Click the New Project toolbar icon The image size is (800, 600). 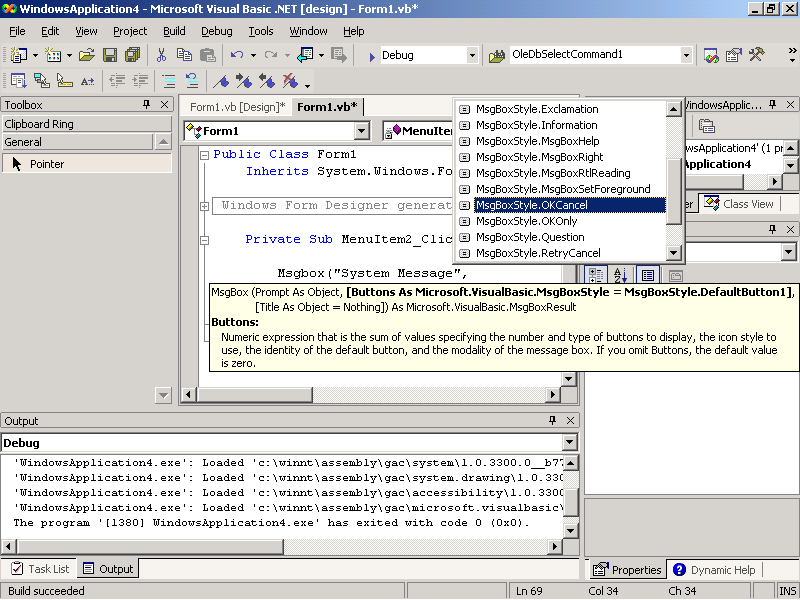pyautogui.click(x=19, y=55)
